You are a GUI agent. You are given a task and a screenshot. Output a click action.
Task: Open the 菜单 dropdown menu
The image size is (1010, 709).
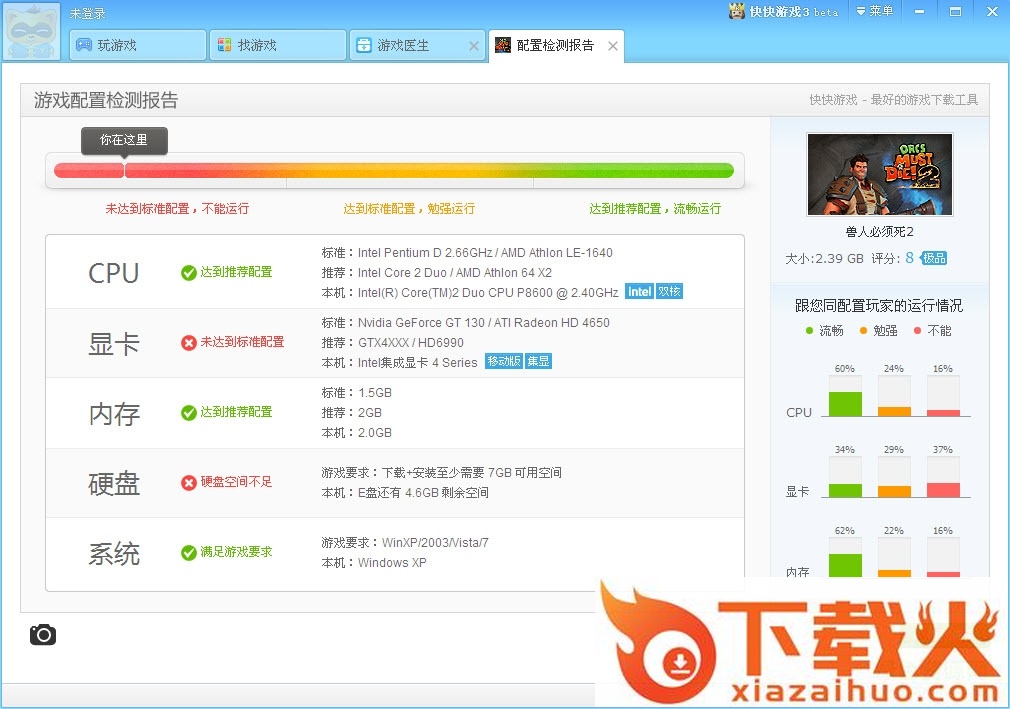(x=874, y=11)
